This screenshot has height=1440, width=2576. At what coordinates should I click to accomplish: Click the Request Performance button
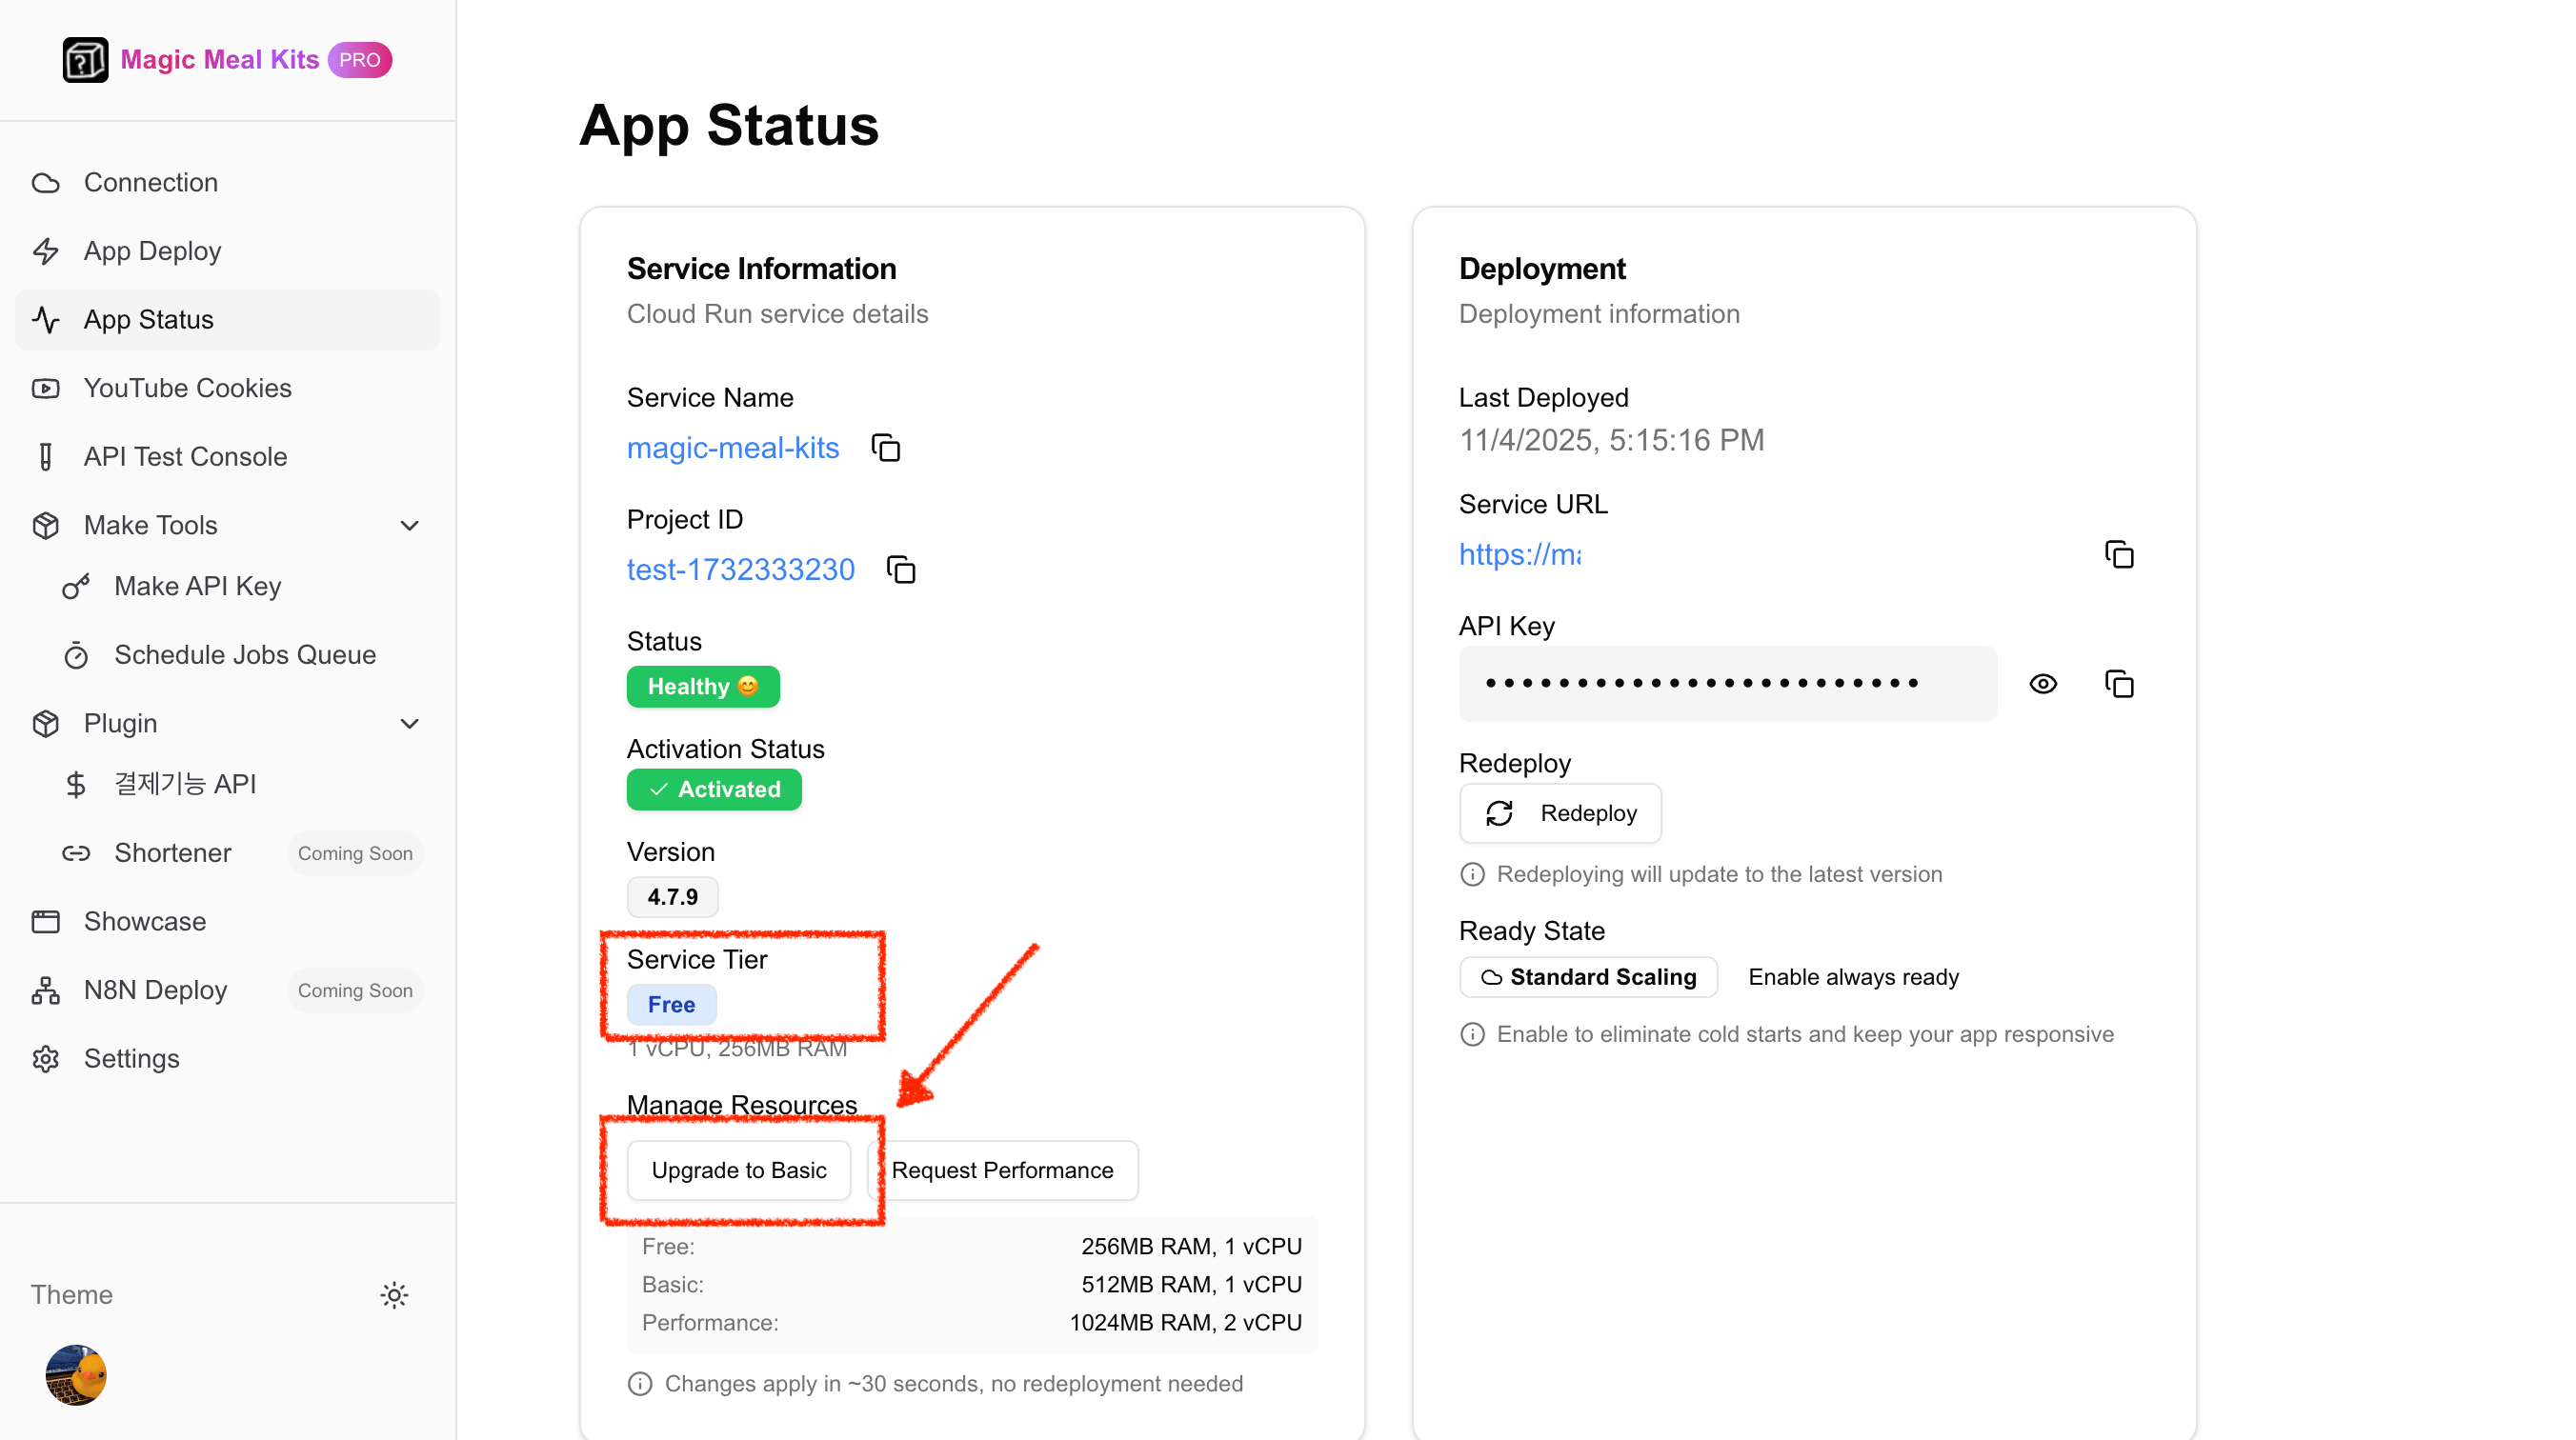click(1003, 1170)
